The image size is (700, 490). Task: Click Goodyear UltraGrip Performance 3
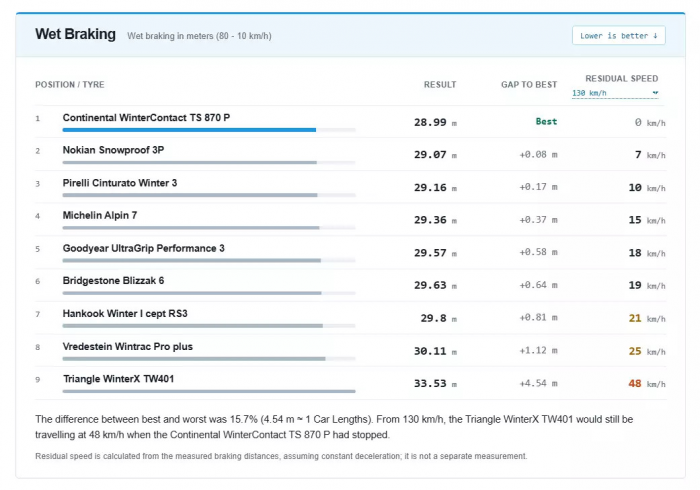143,249
